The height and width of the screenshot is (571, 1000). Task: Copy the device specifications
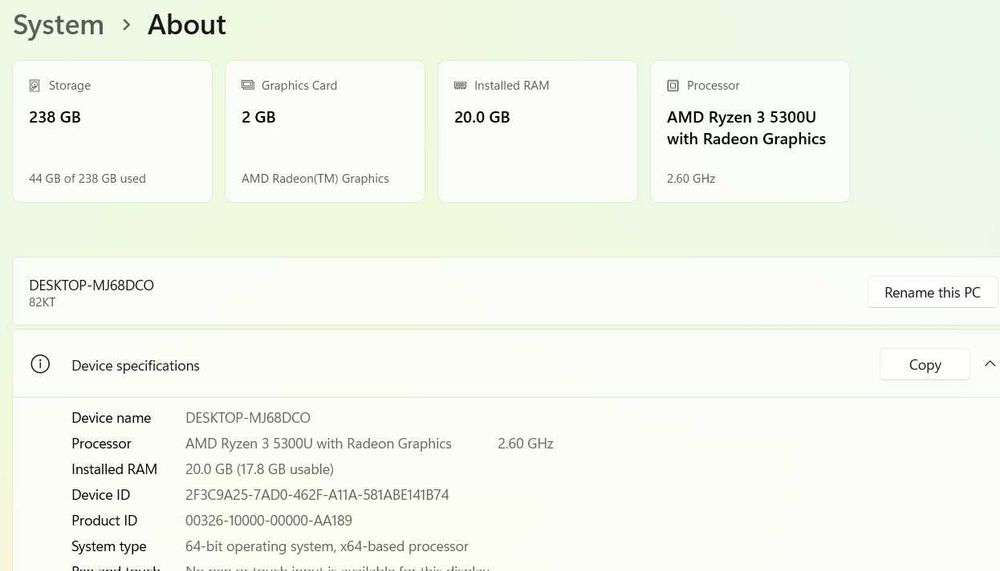click(x=925, y=364)
